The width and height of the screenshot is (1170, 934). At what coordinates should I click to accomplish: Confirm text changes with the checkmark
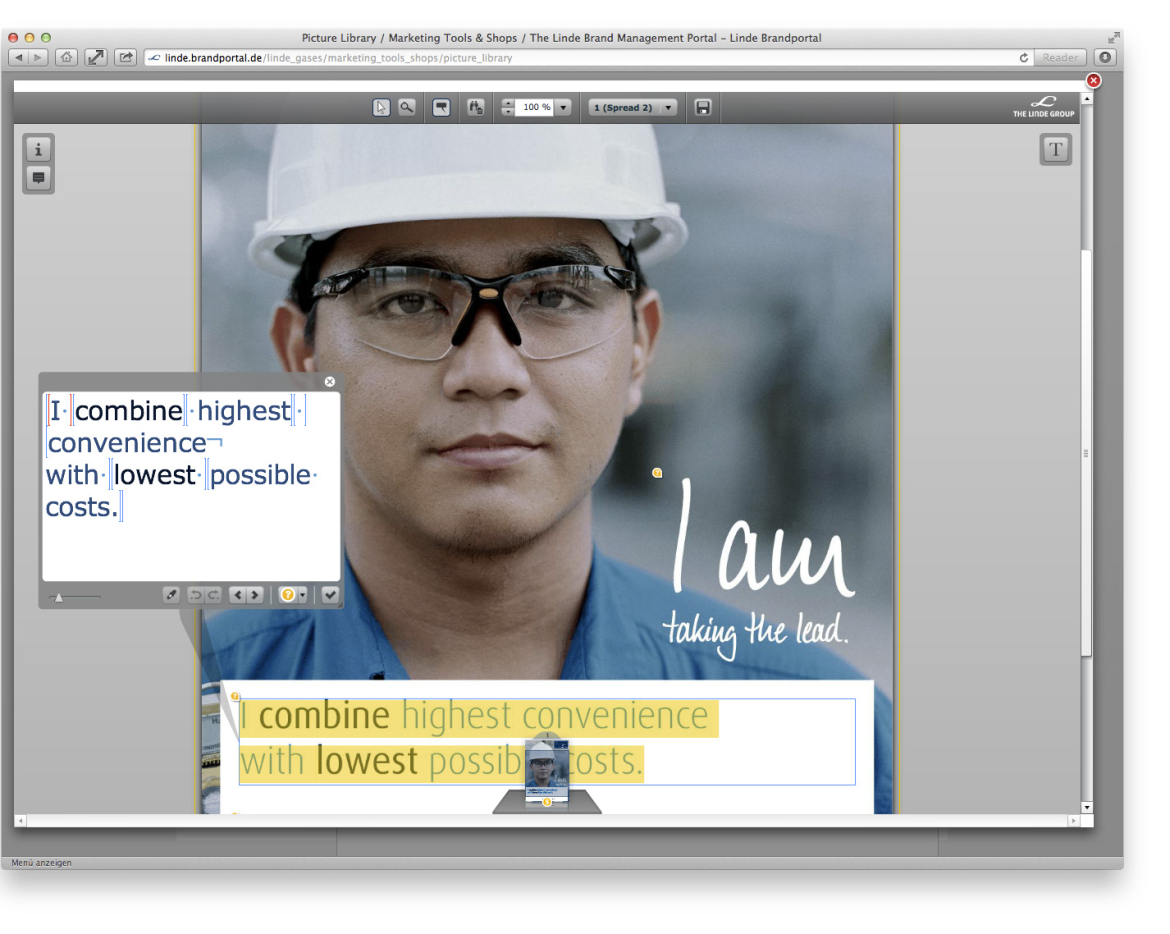click(331, 595)
